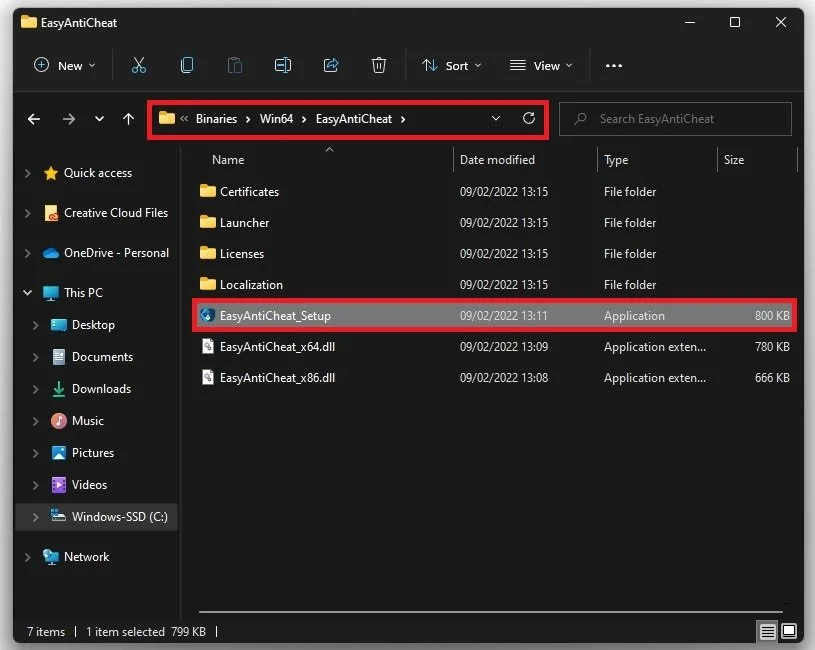Click the Localization folder icon
815x650 pixels.
(207, 284)
